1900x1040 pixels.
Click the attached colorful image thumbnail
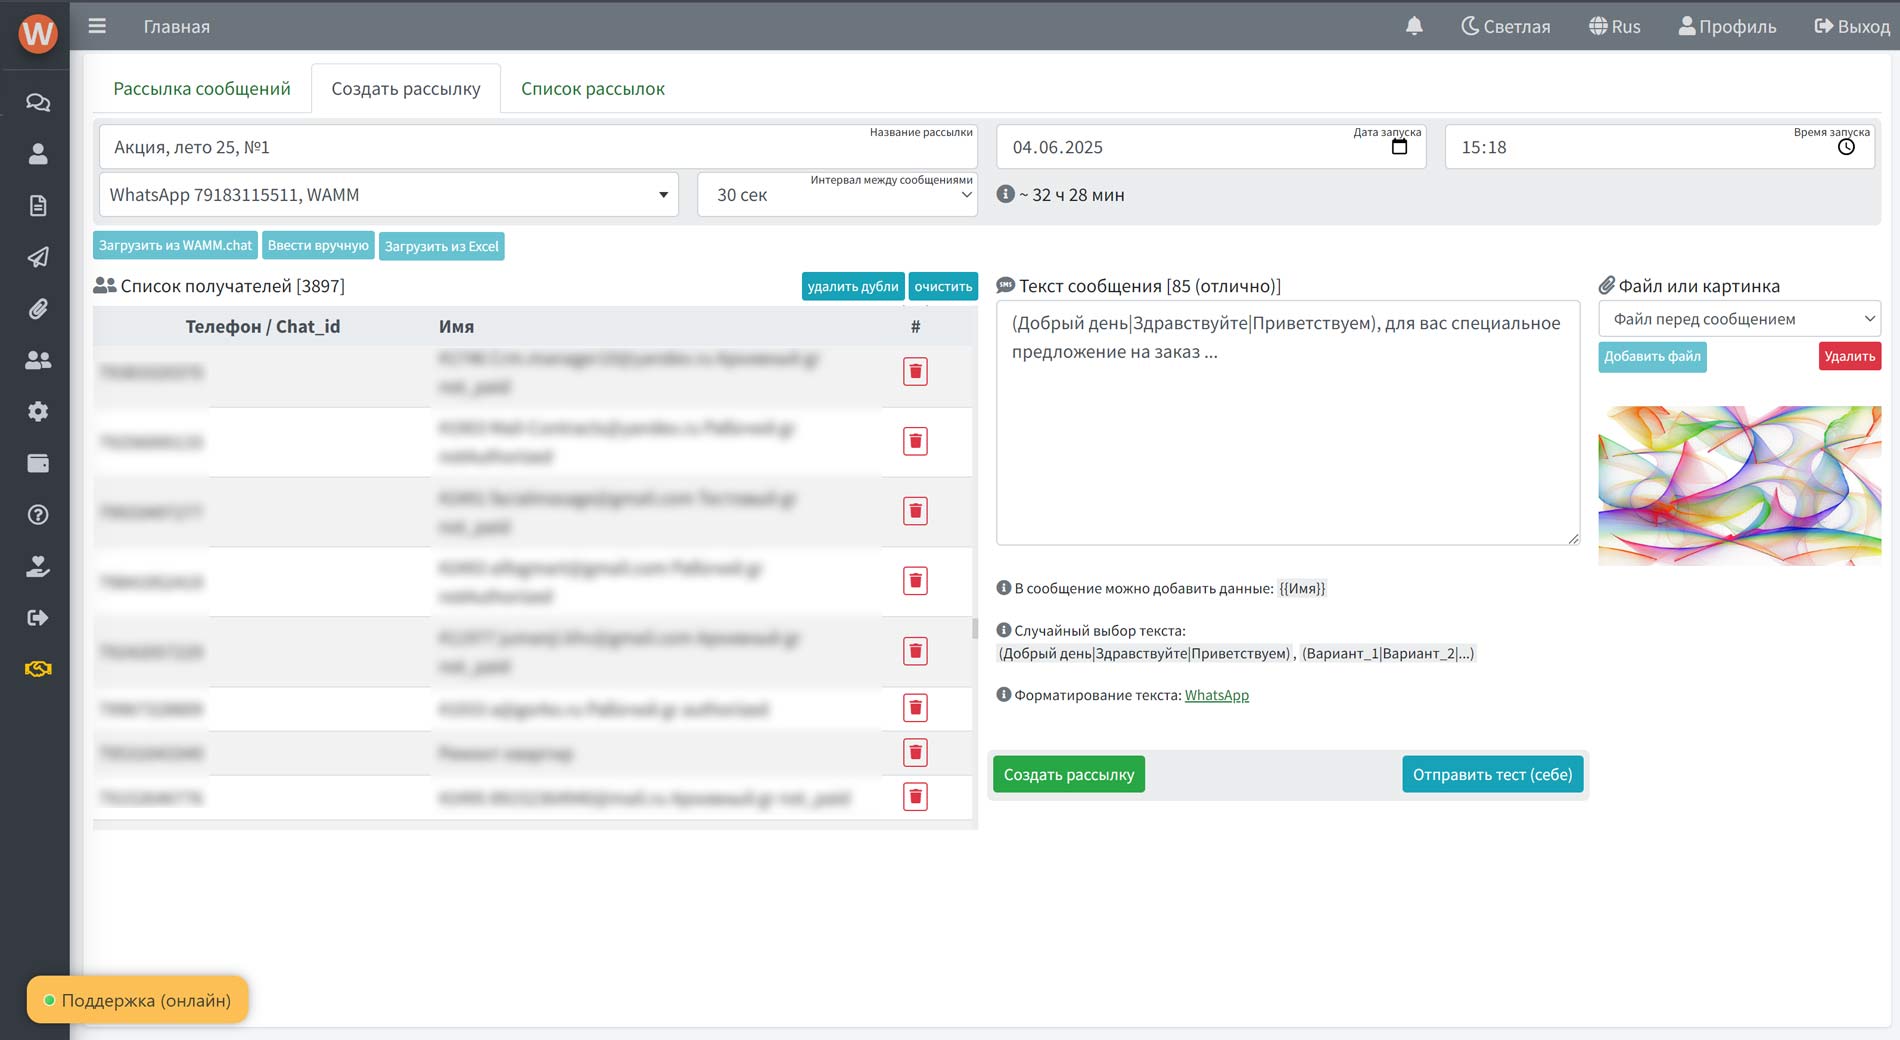coord(1739,486)
